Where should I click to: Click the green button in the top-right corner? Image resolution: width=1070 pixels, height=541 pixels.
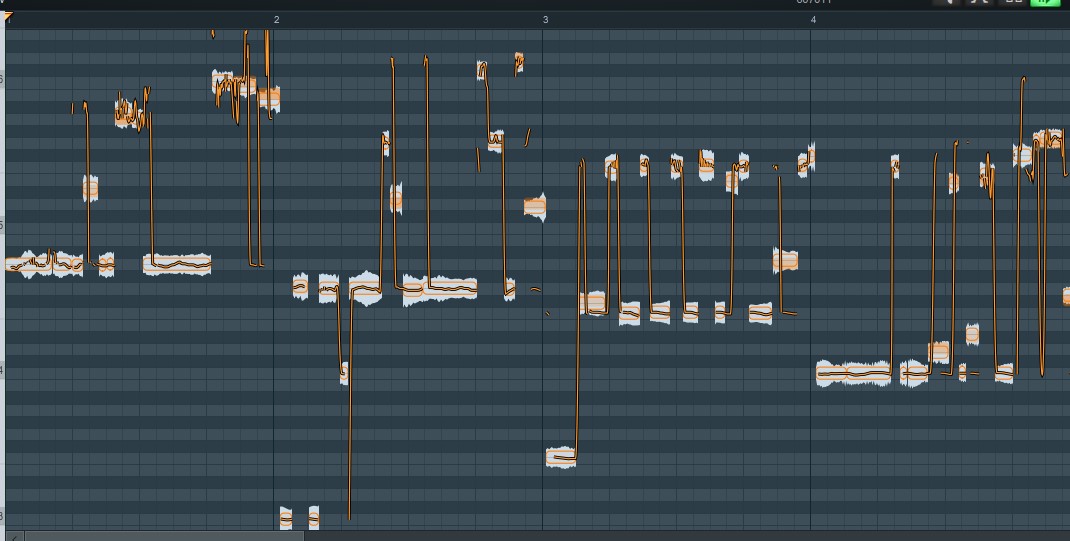[x=1044, y=2]
